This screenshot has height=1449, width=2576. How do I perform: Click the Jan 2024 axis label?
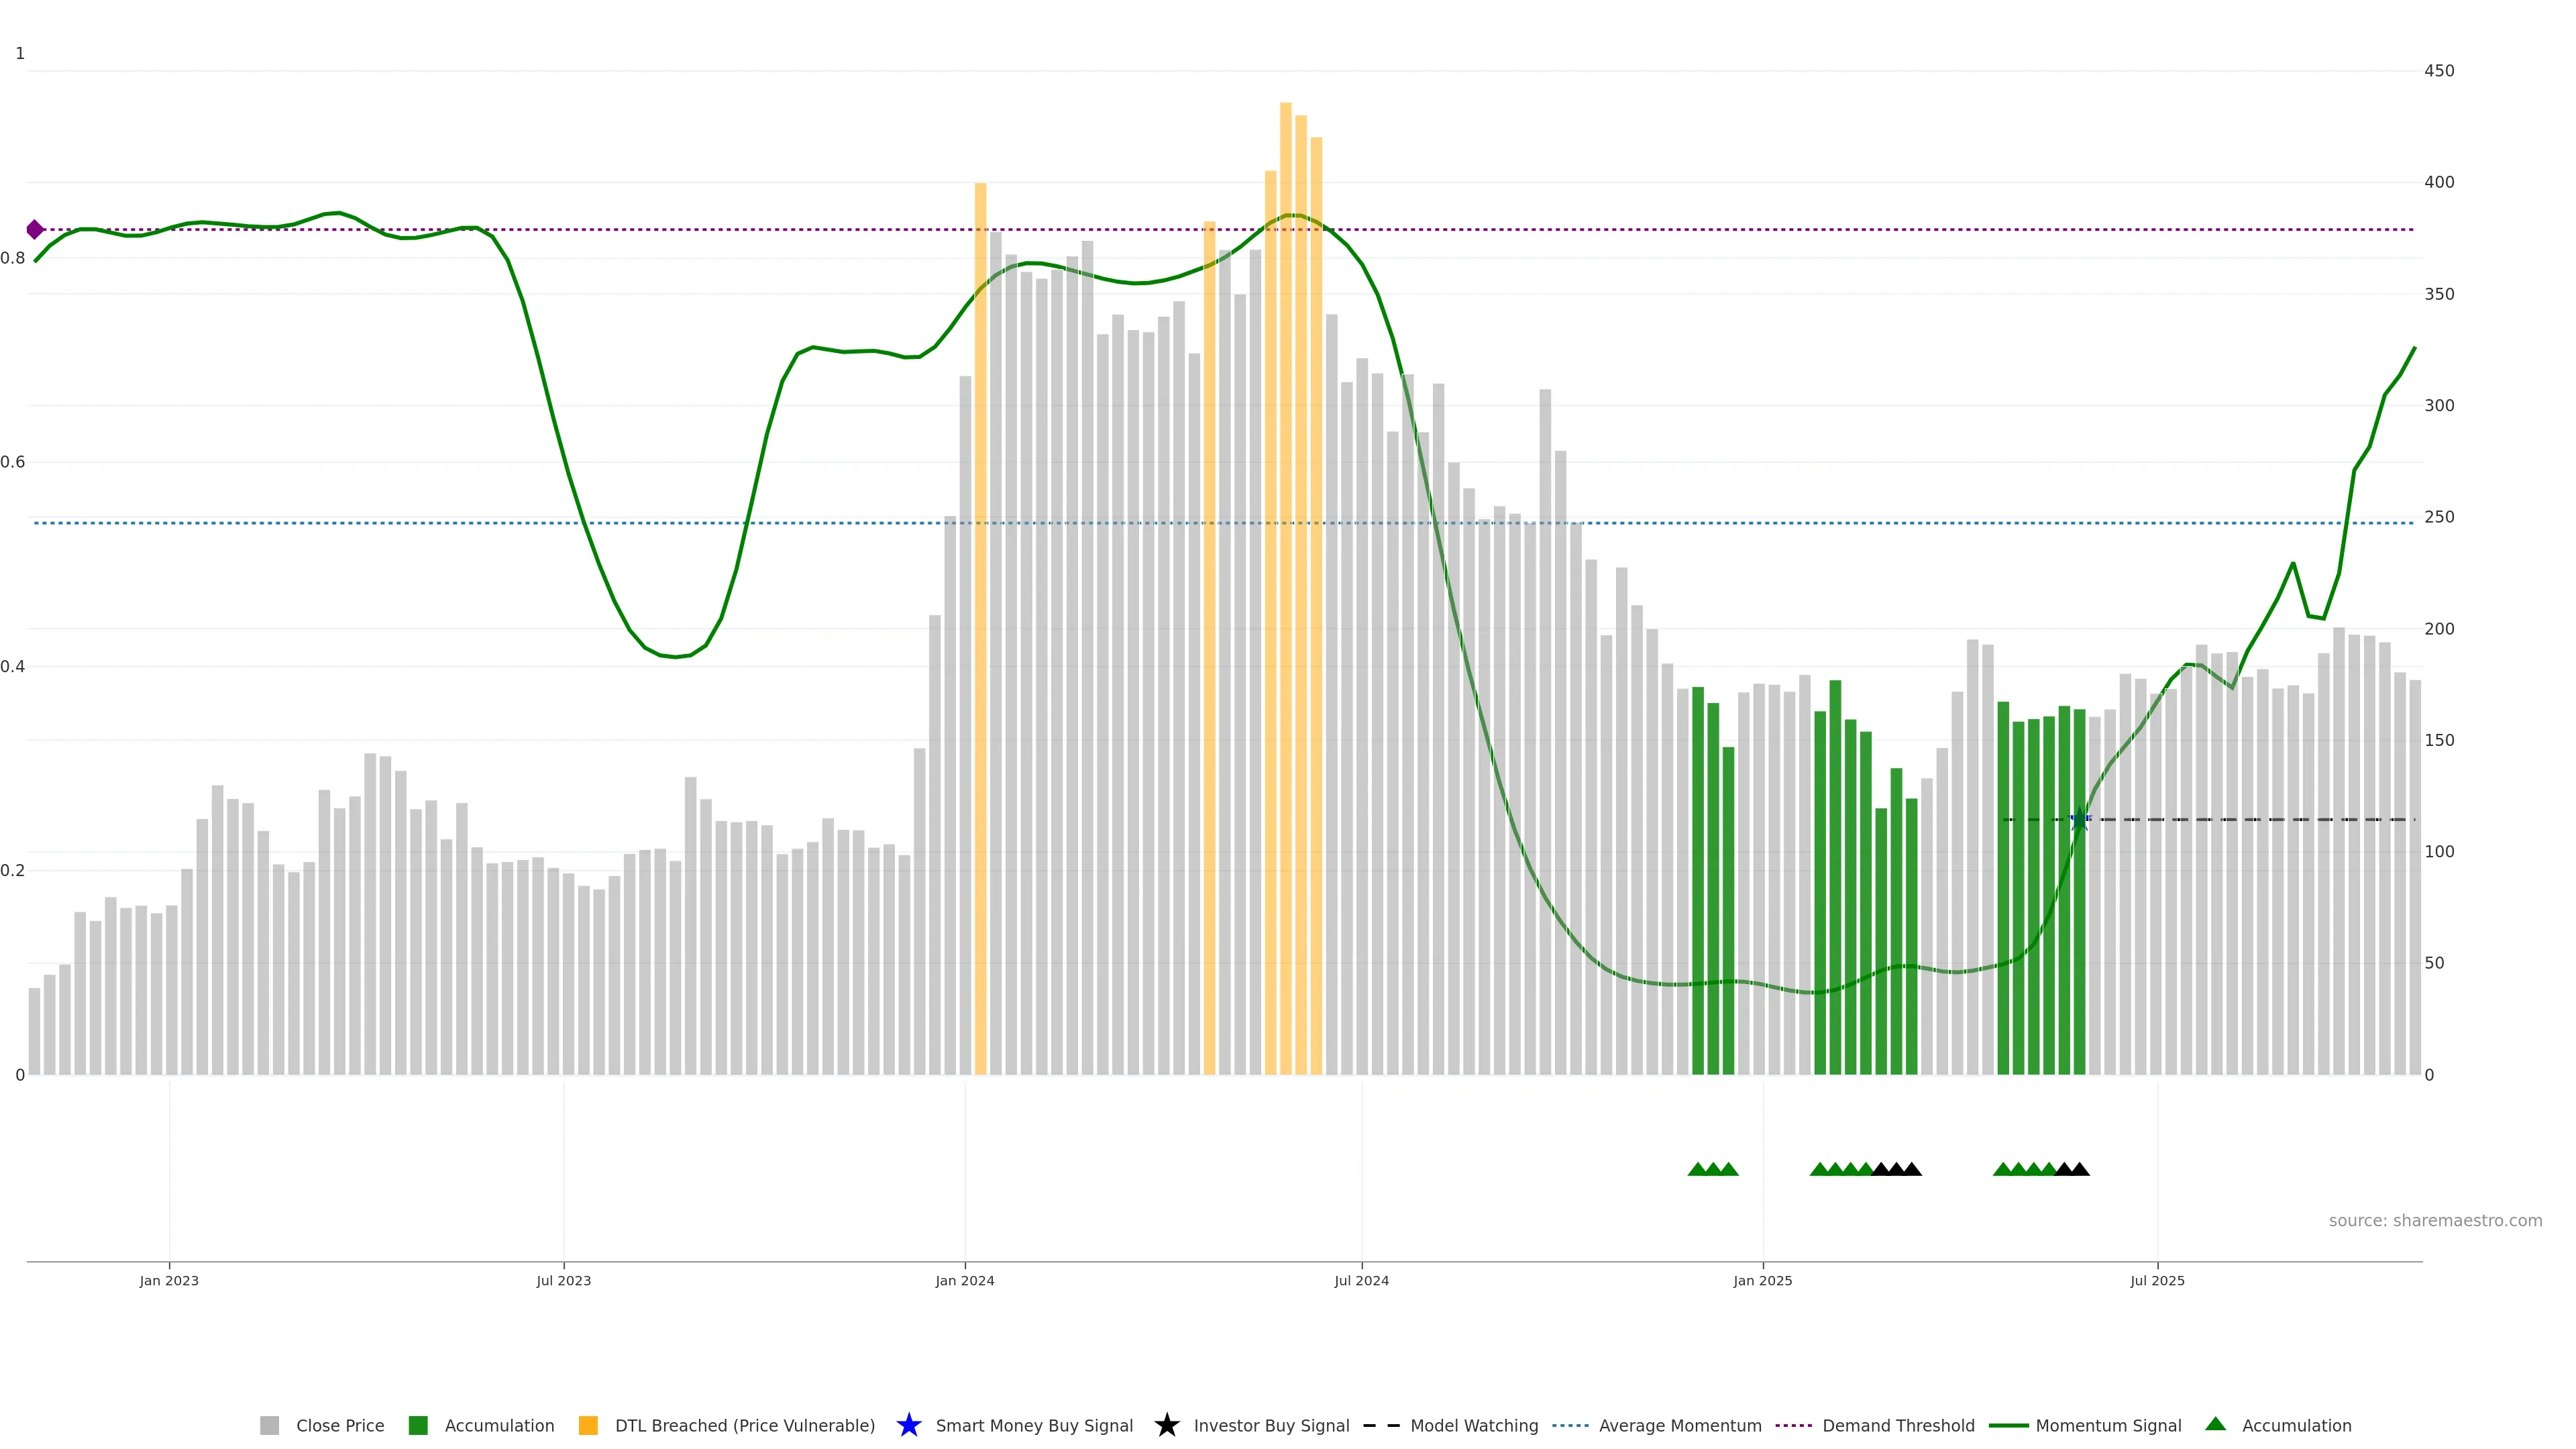pos(964,1280)
